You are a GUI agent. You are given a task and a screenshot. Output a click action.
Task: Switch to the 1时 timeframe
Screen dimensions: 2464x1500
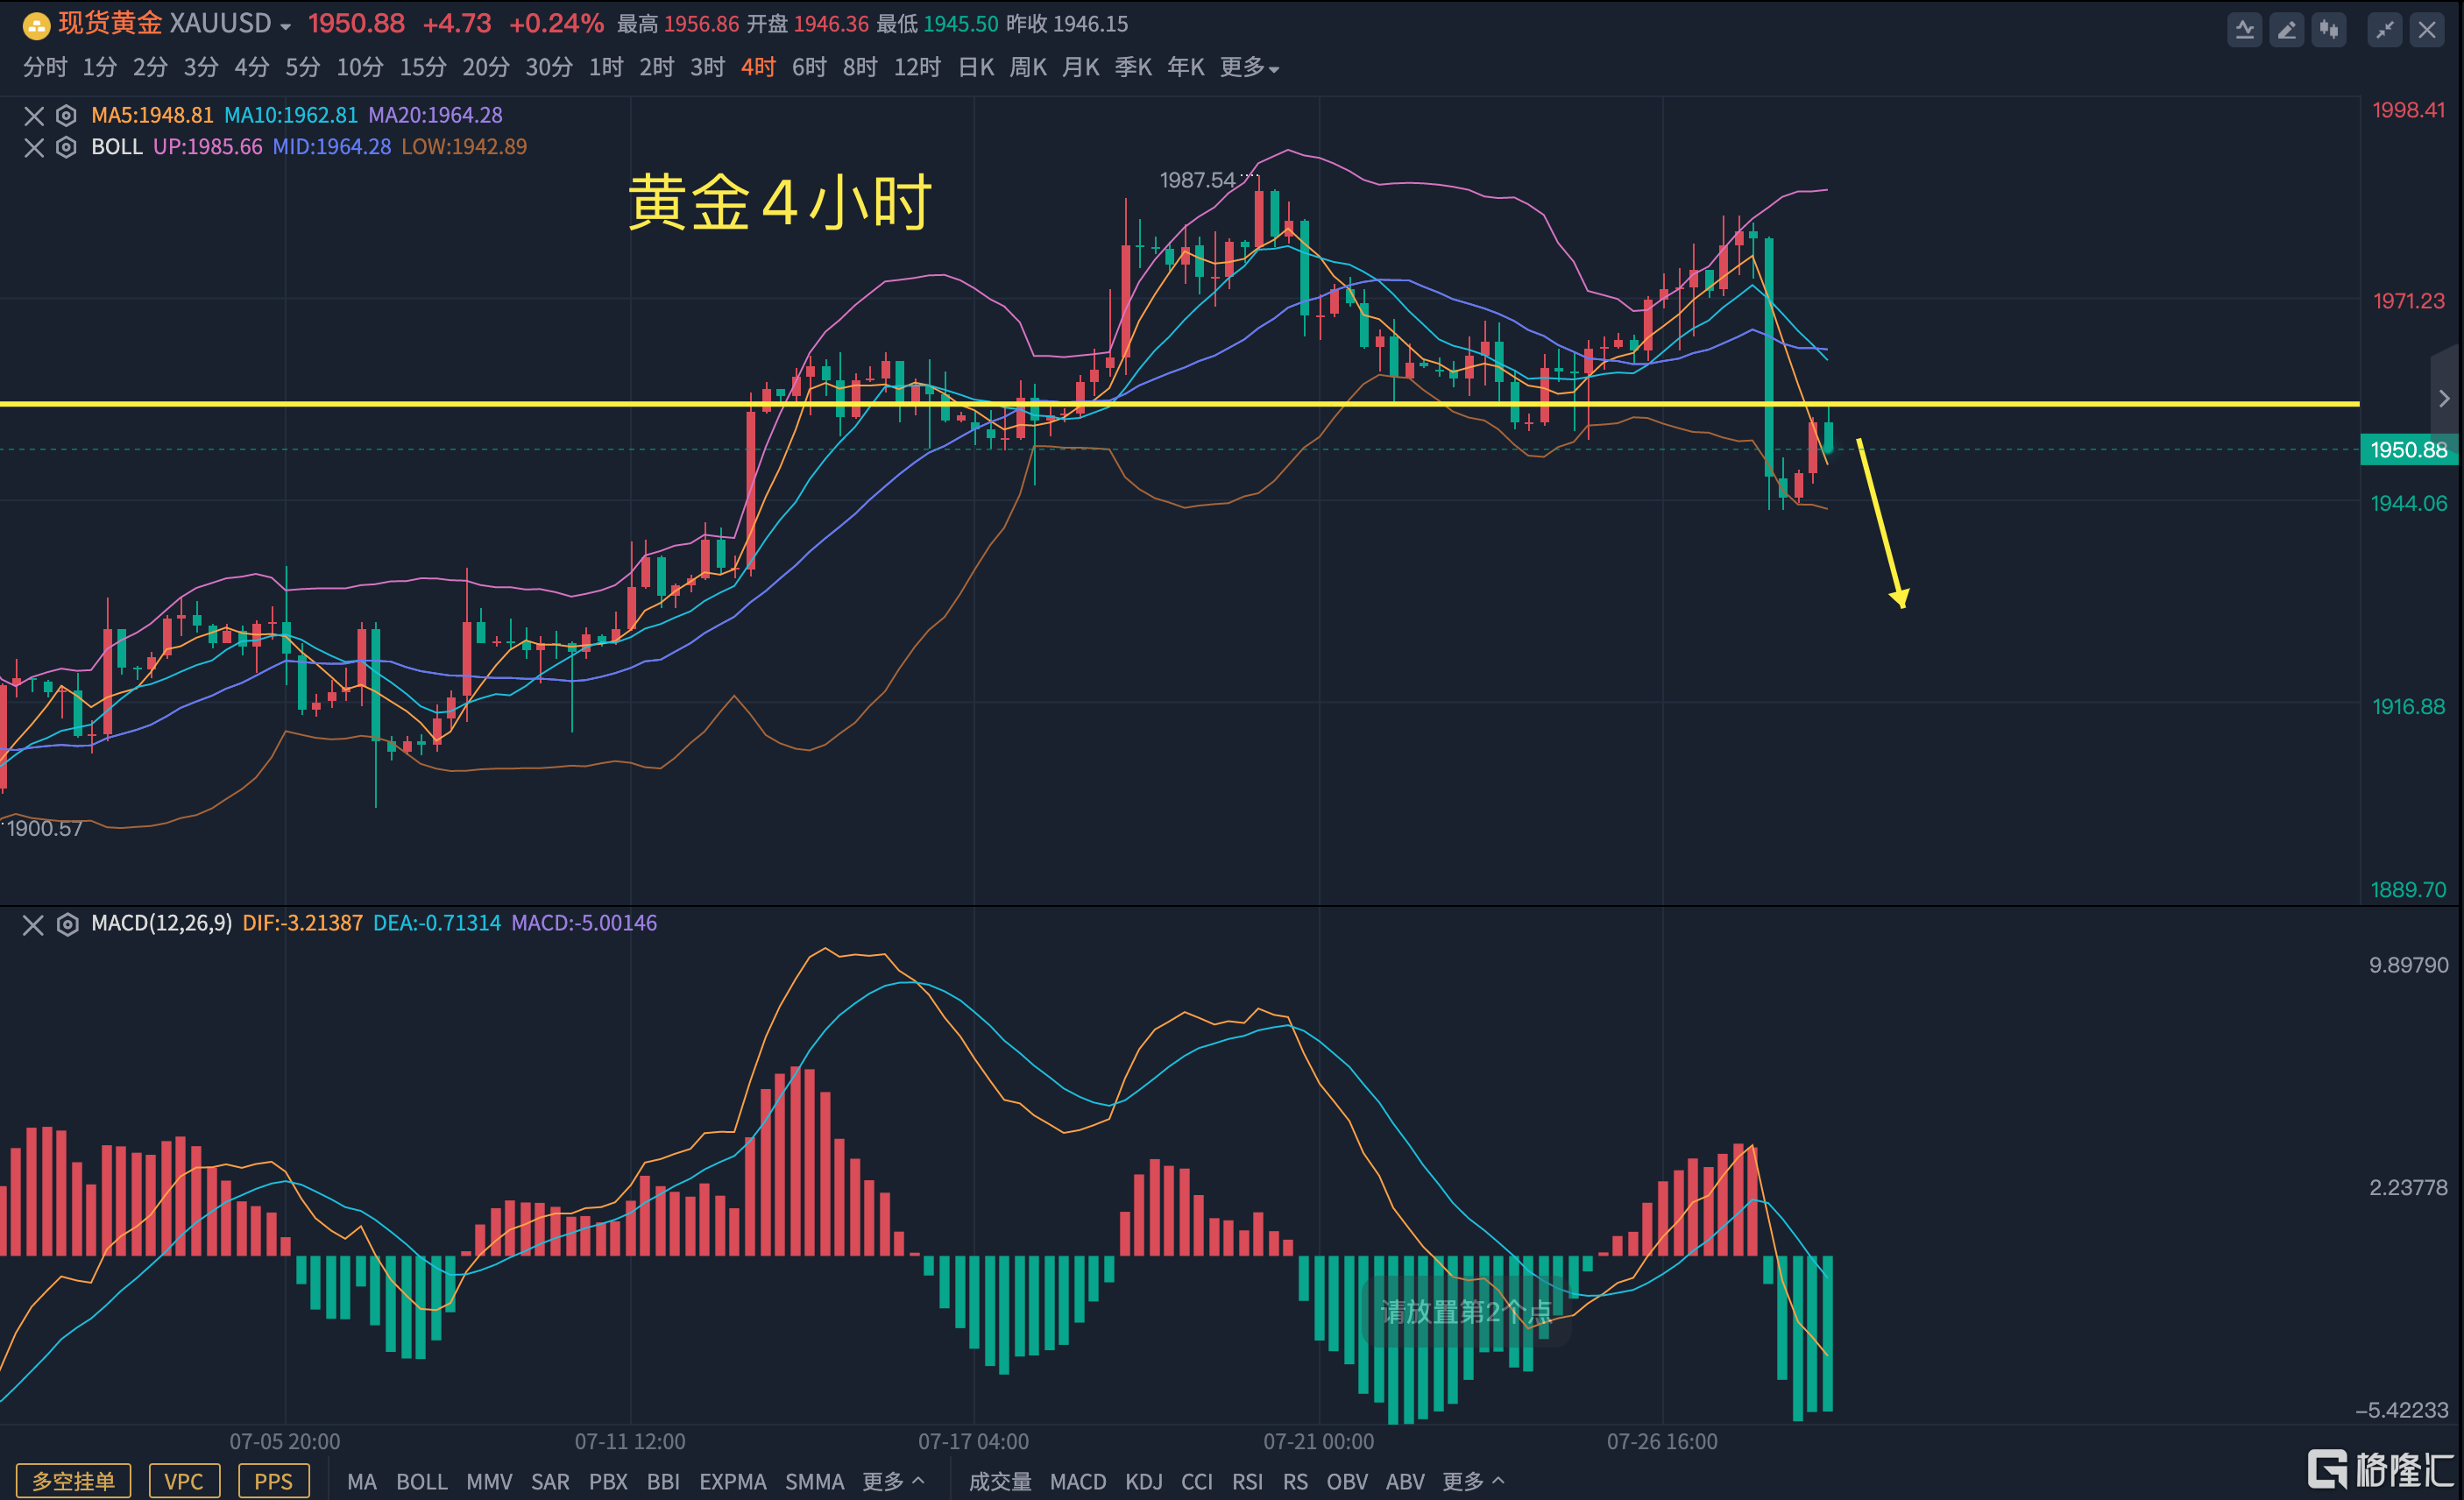point(606,67)
